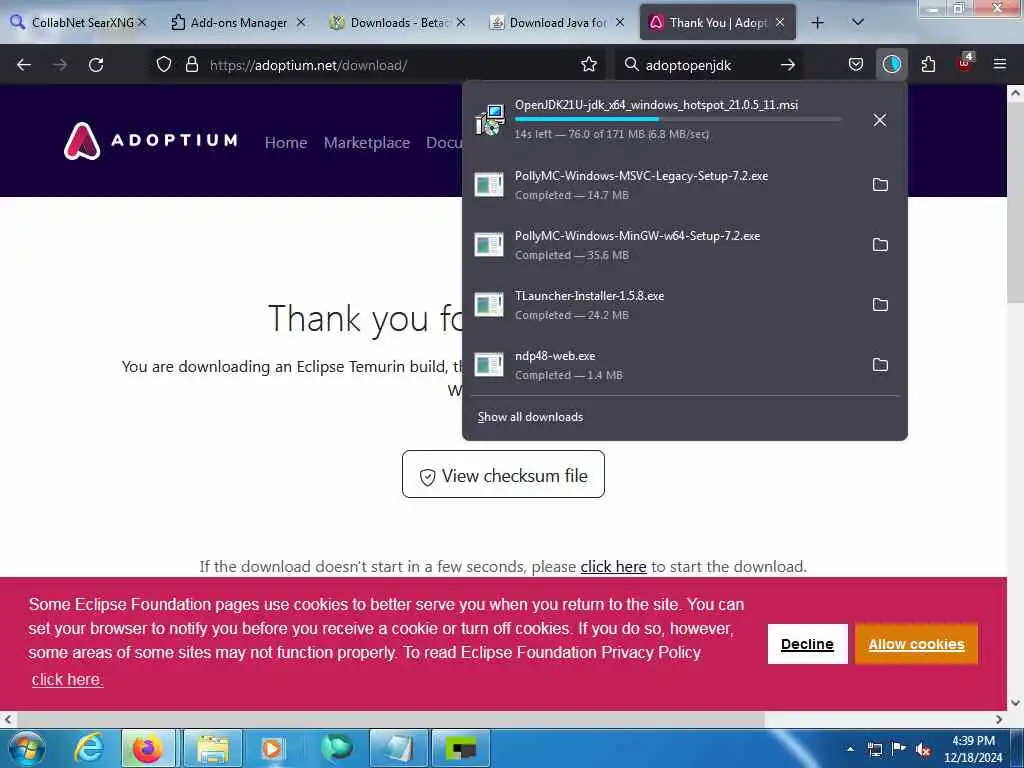This screenshot has height=768, width=1024.
Task: Submit the adoptopenjdk search arrow
Action: pyautogui.click(x=788, y=65)
